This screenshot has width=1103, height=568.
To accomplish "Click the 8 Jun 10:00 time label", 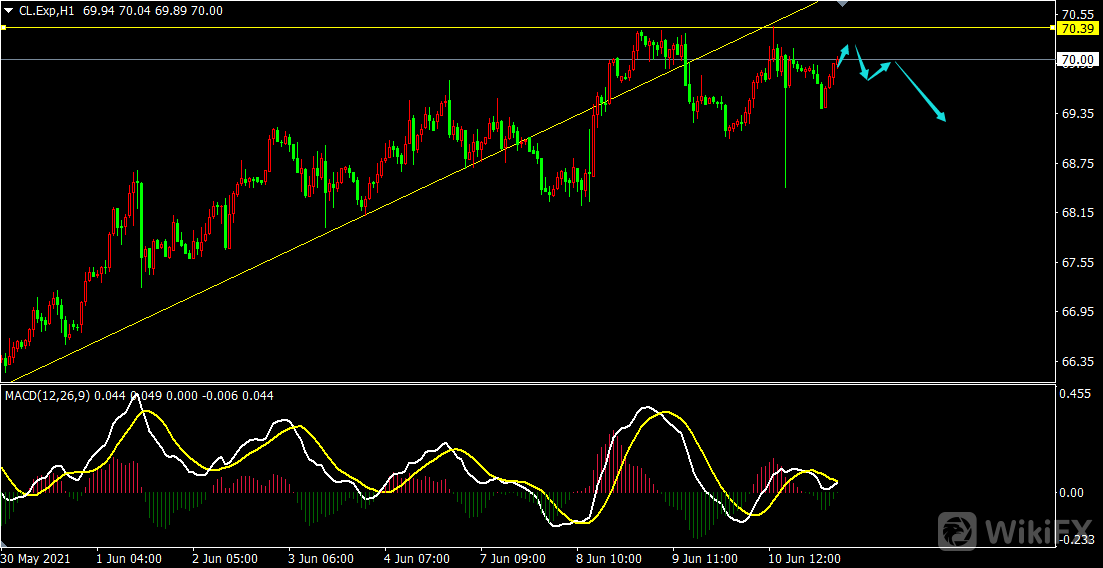I will tap(610, 559).
